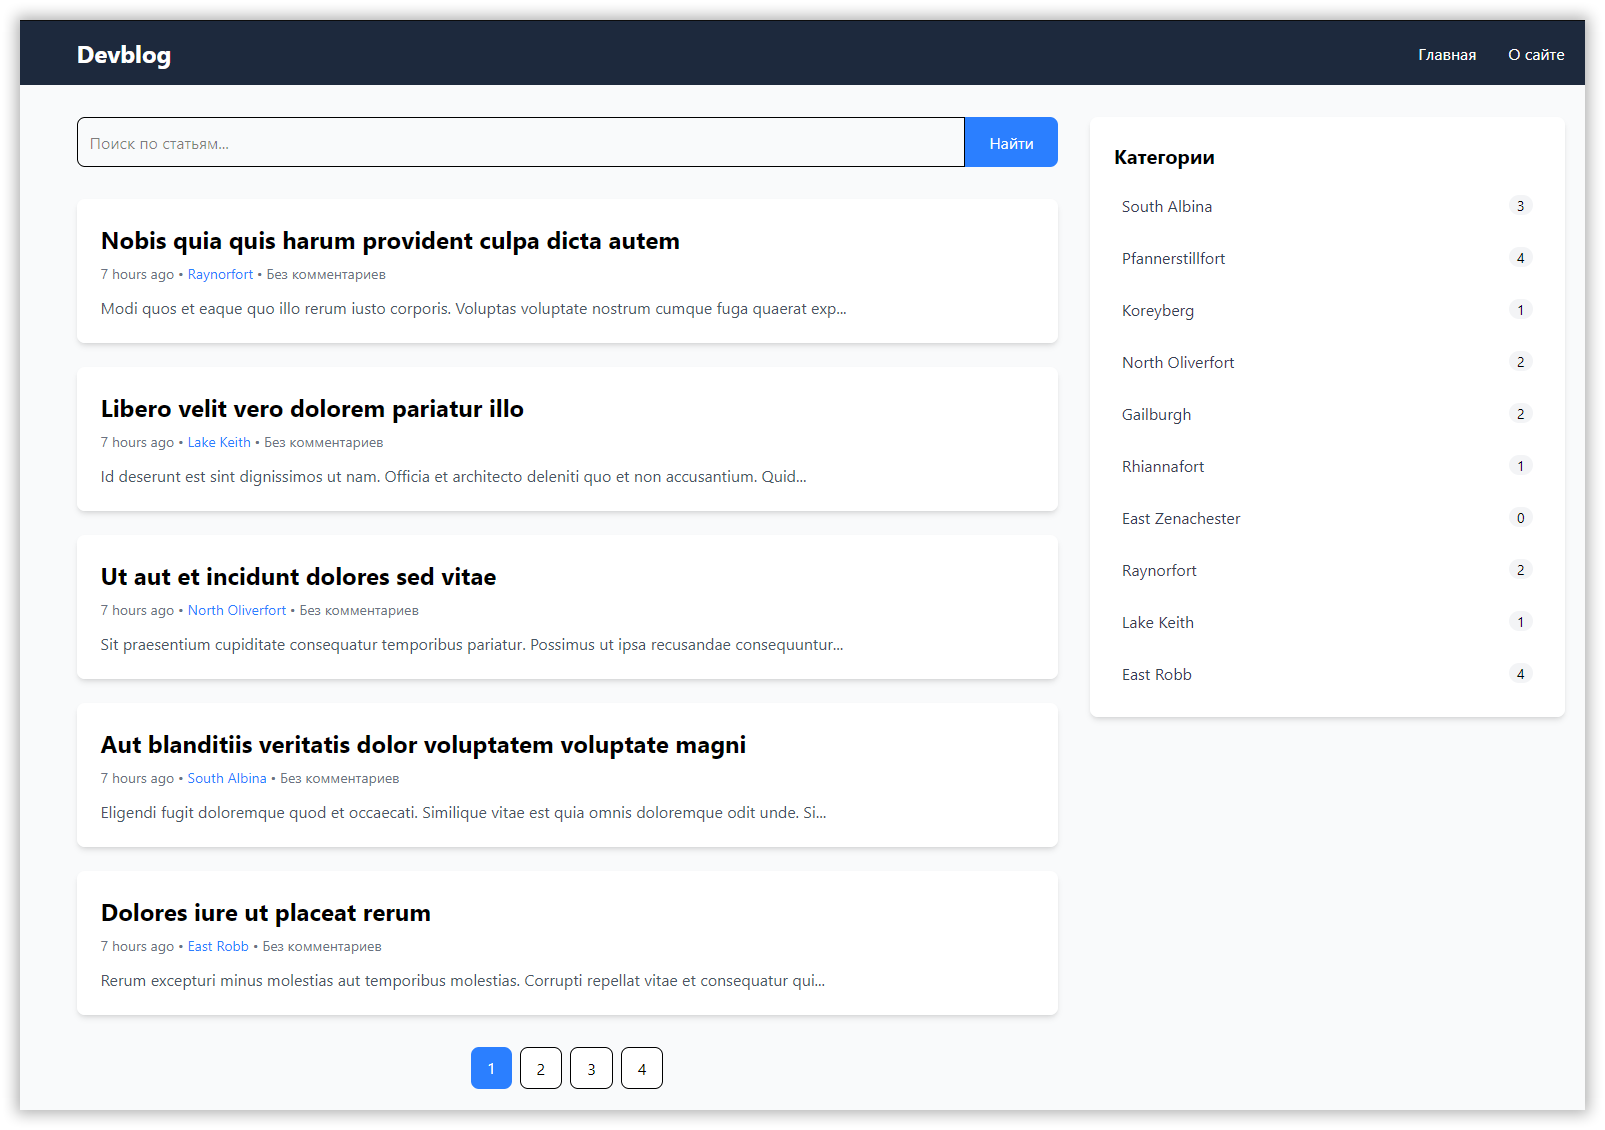The height and width of the screenshot is (1130, 1605).
Task: Select Koreyberg category in sidebar
Action: coord(1158,311)
